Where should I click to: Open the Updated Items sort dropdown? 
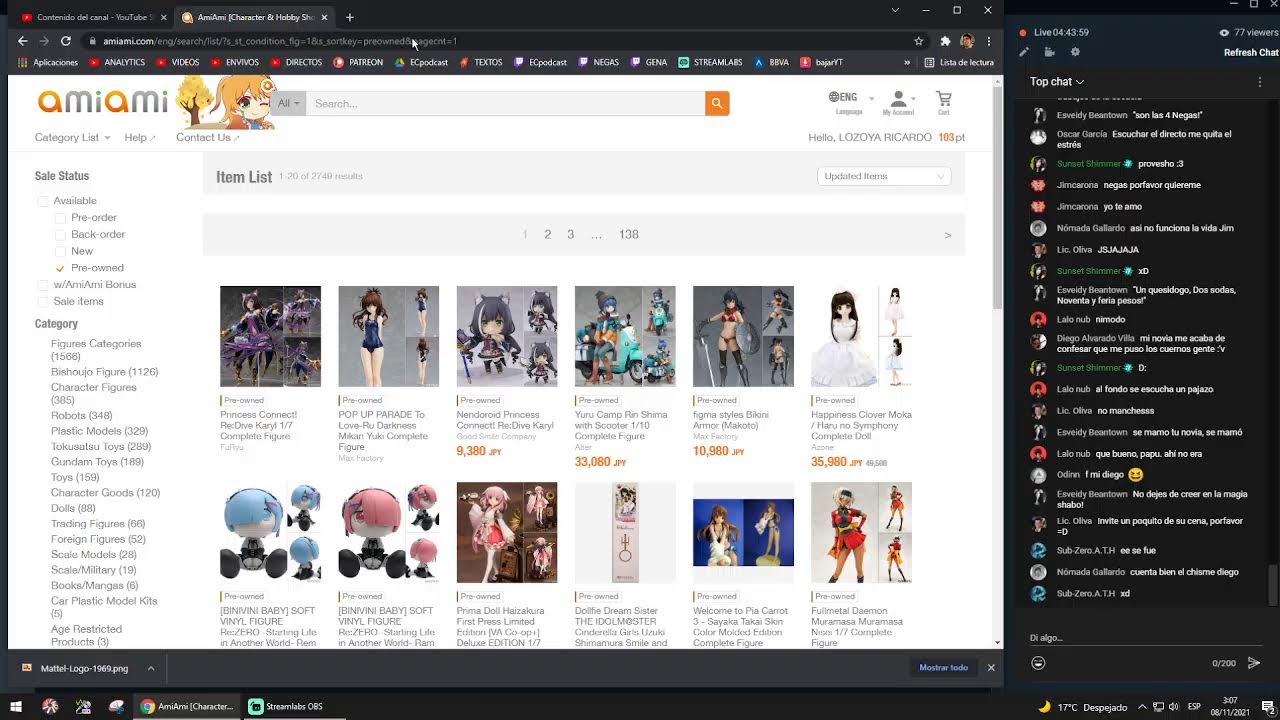point(884,176)
